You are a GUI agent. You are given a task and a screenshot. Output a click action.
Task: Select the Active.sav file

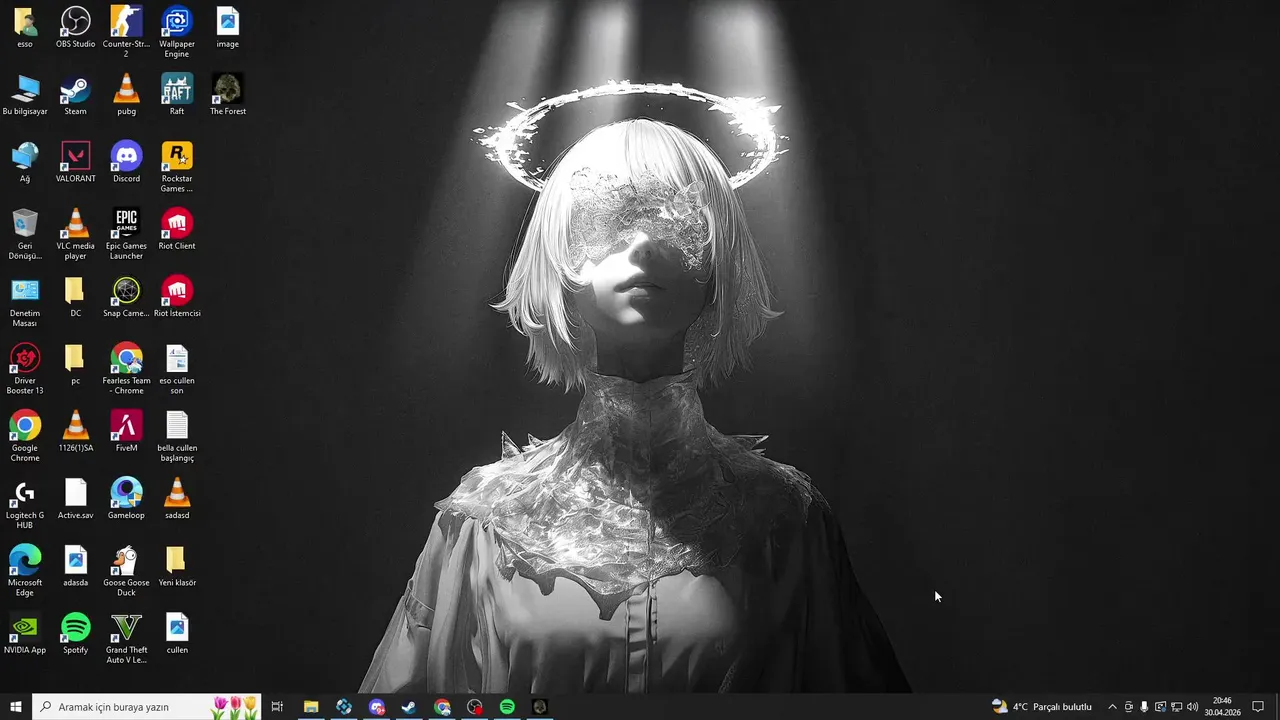tap(76, 497)
